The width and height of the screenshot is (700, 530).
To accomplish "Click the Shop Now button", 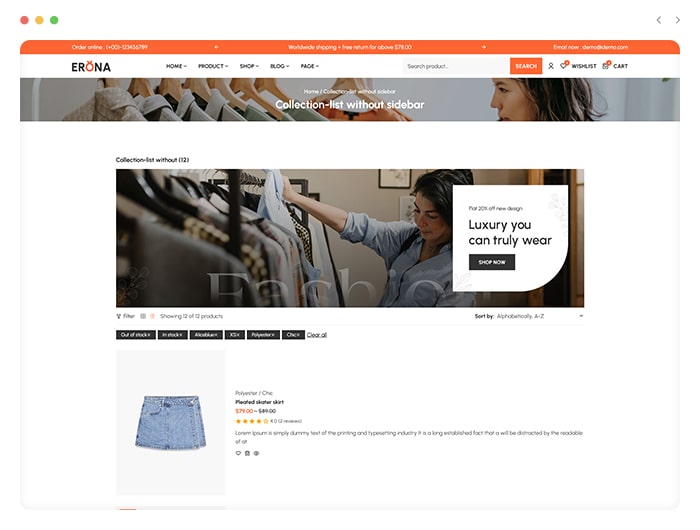I will click(x=492, y=262).
